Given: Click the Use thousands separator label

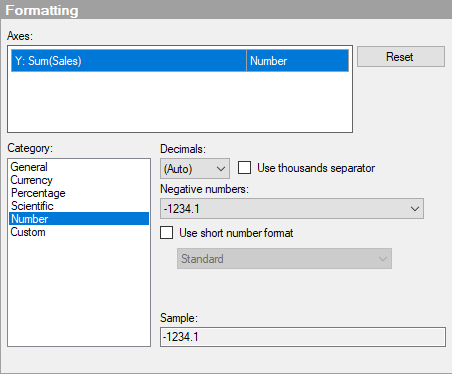Looking at the screenshot, I should click(x=316, y=168).
